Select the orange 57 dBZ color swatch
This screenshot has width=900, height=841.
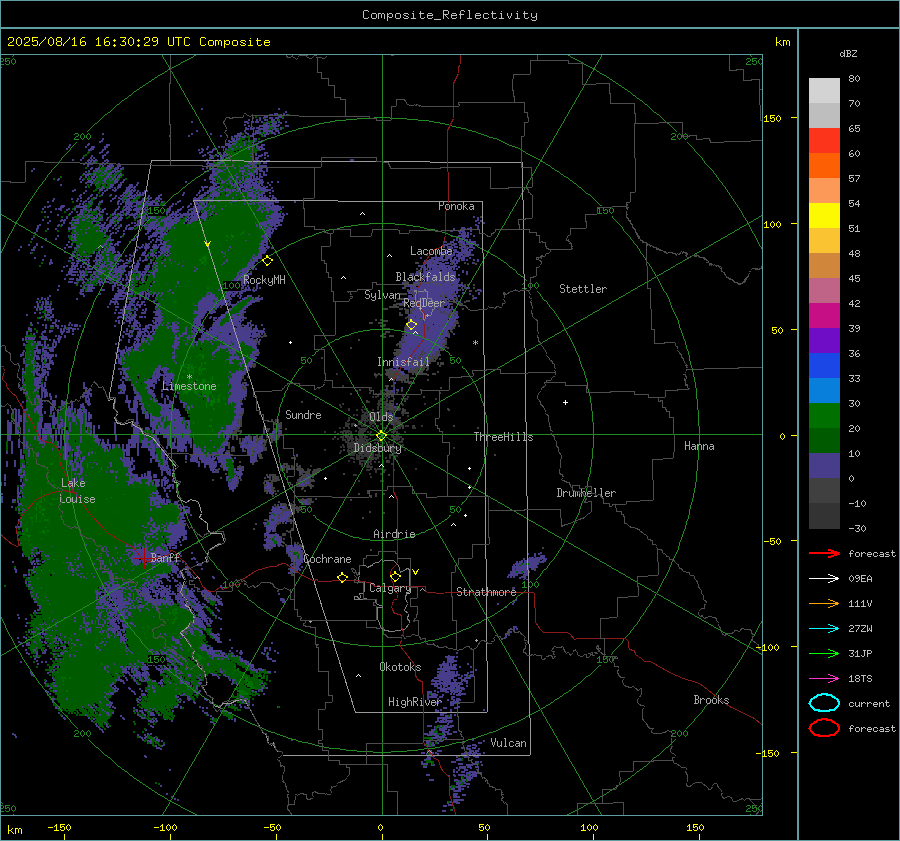coord(824,166)
